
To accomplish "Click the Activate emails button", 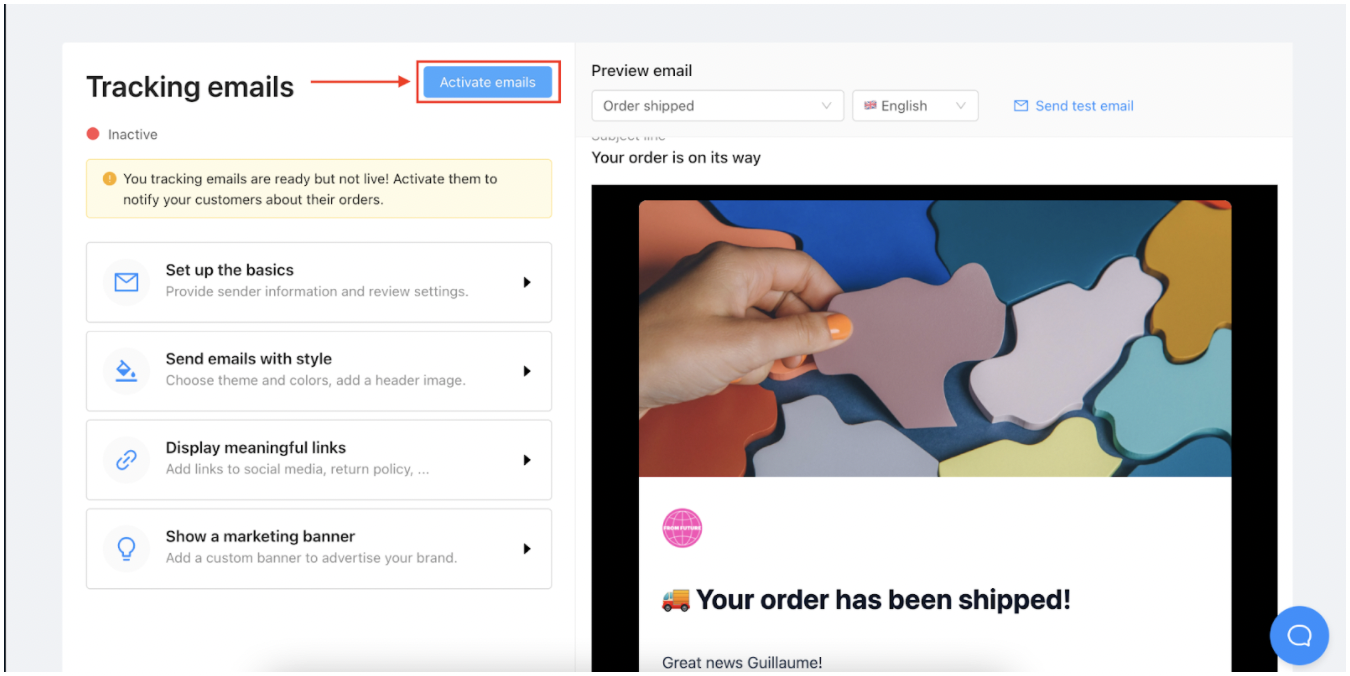I will pos(488,82).
